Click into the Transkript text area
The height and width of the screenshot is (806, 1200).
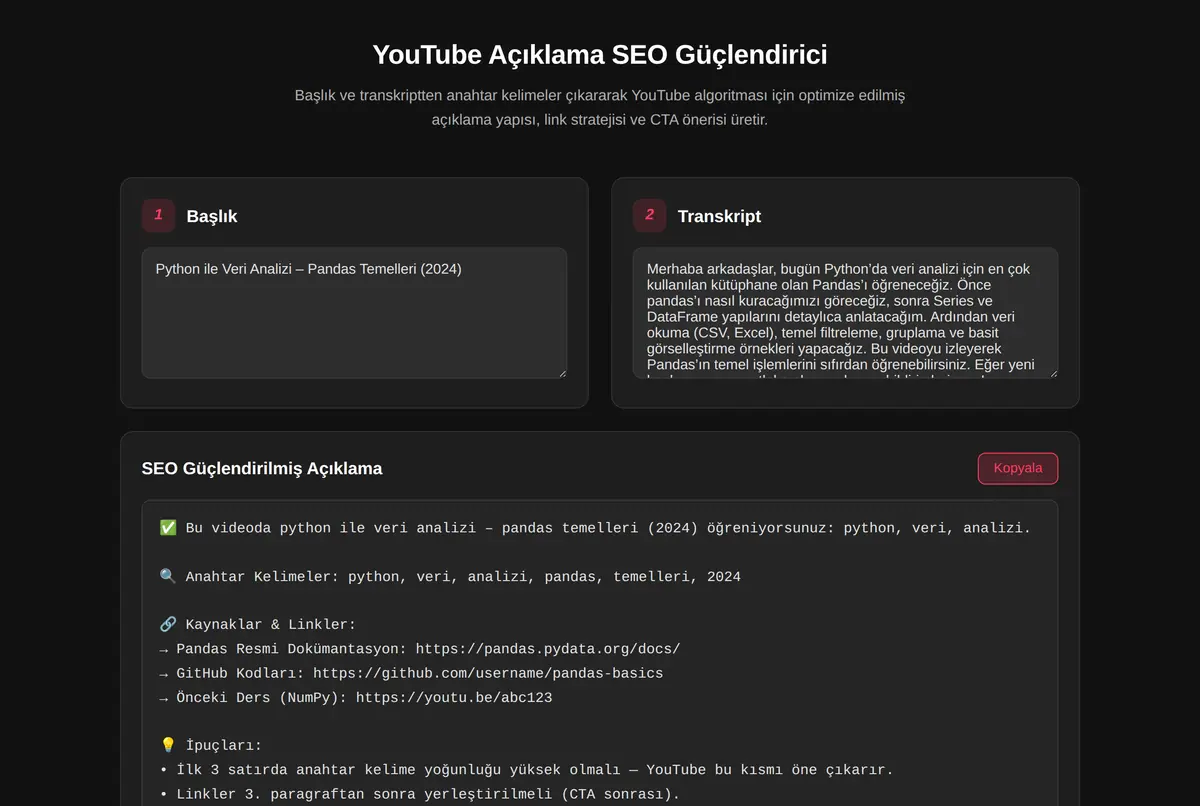coord(845,313)
